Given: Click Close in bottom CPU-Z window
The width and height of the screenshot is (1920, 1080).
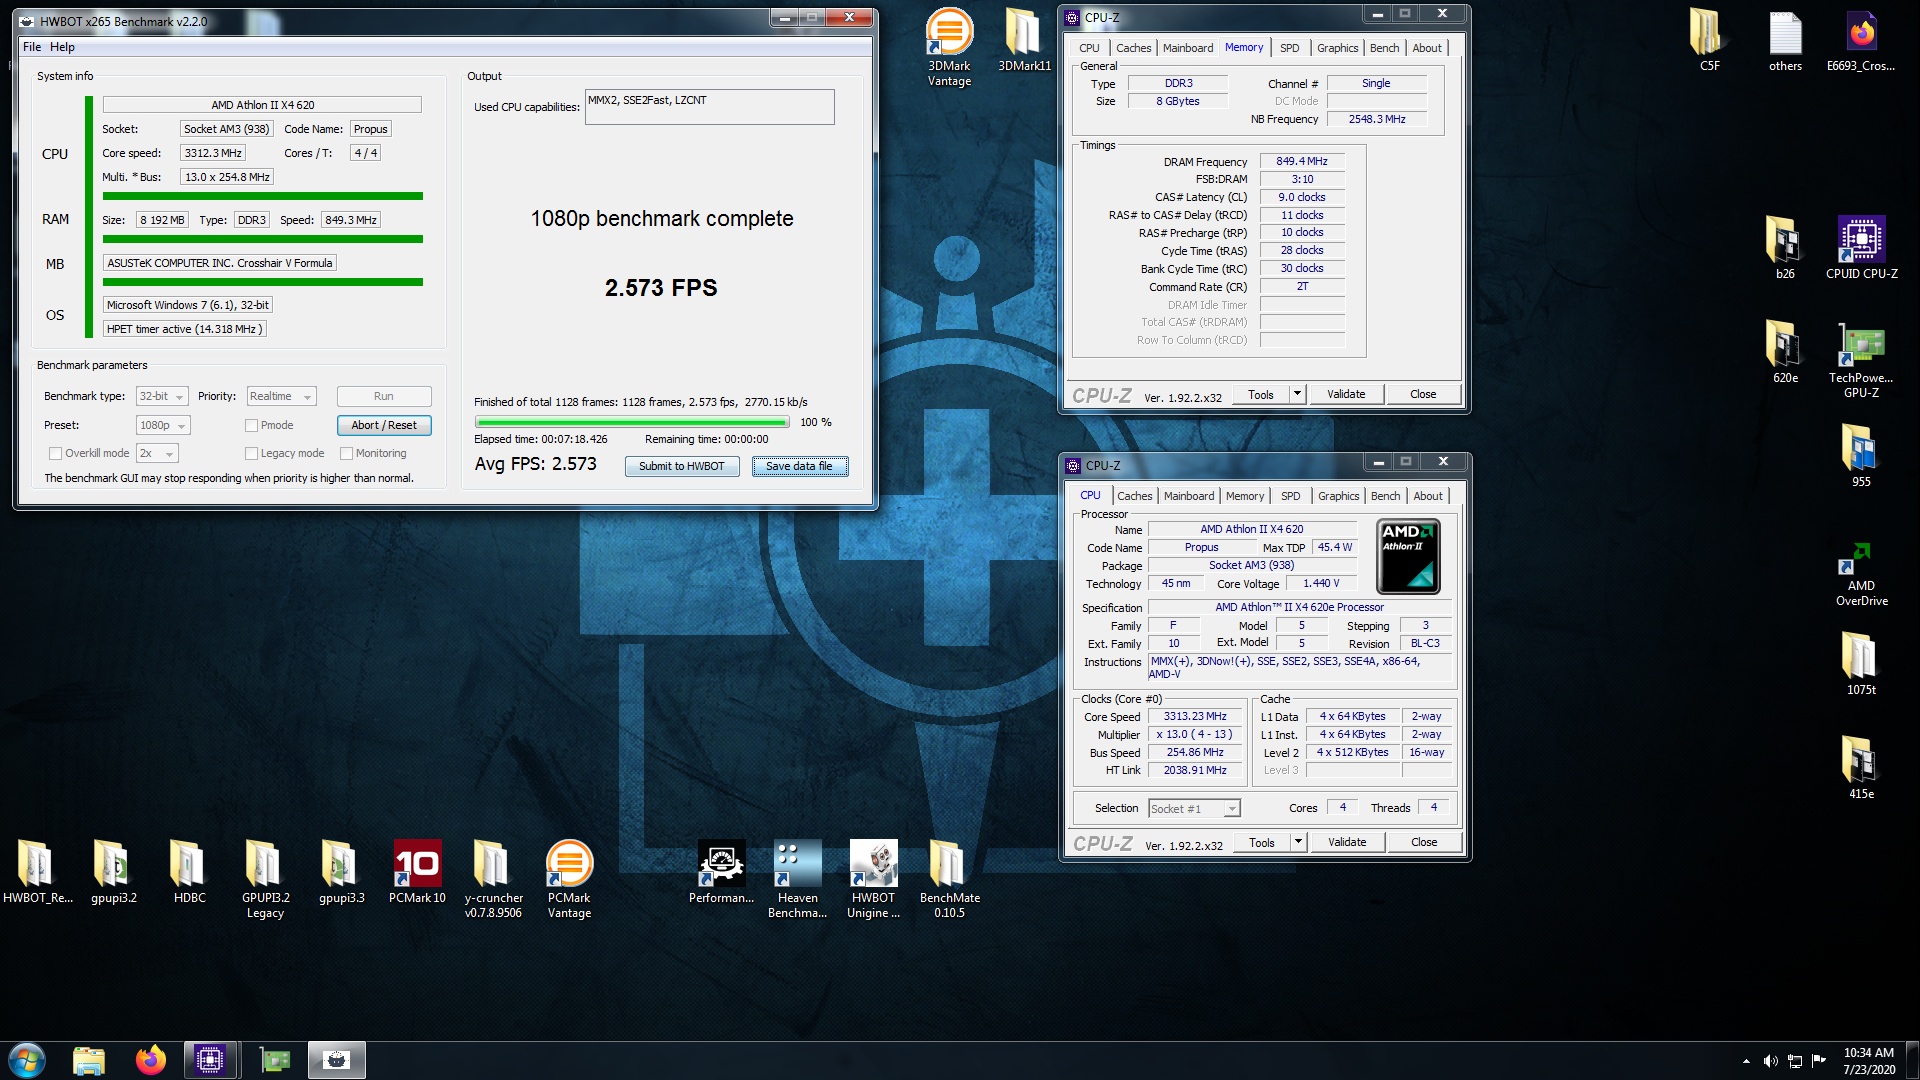Looking at the screenshot, I should pos(1424,842).
